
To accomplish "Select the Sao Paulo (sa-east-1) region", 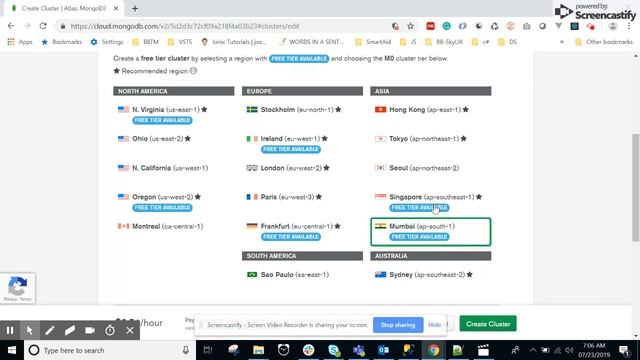I will [302, 275].
